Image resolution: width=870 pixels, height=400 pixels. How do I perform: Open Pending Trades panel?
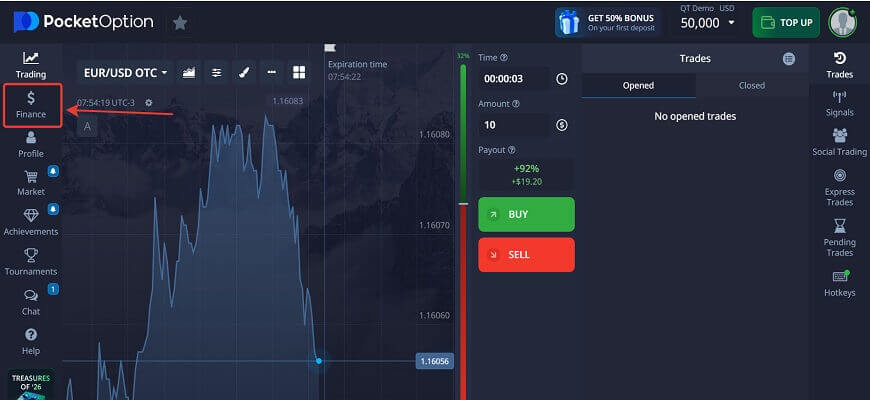click(839, 238)
